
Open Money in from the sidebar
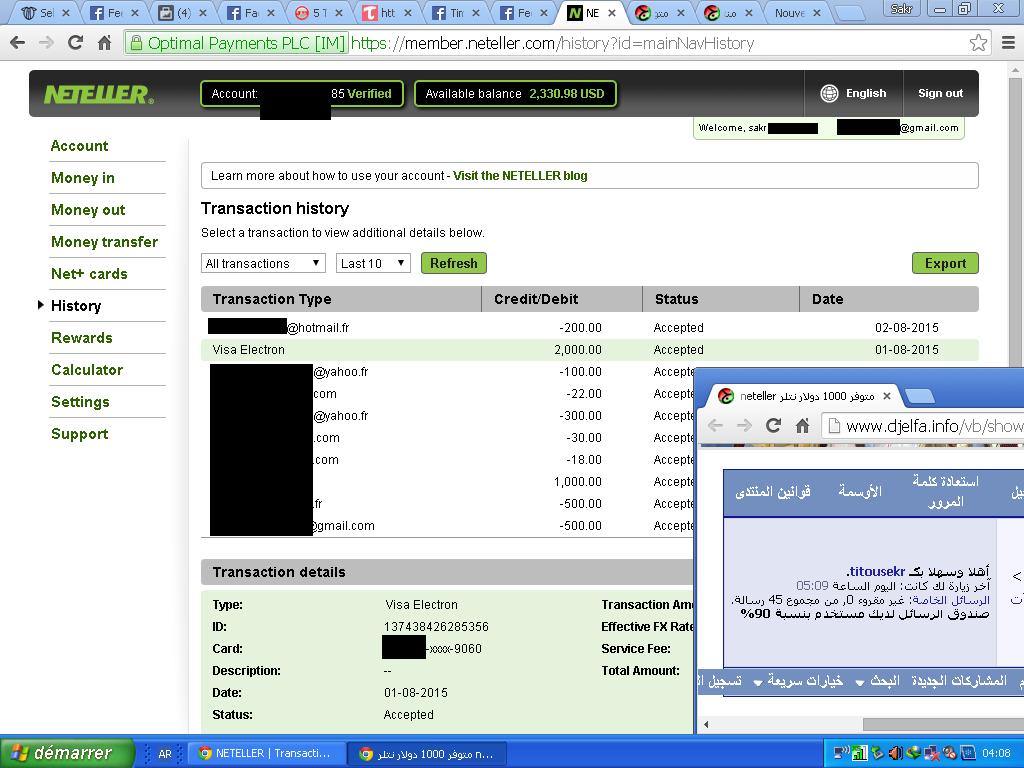[x=83, y=178]
